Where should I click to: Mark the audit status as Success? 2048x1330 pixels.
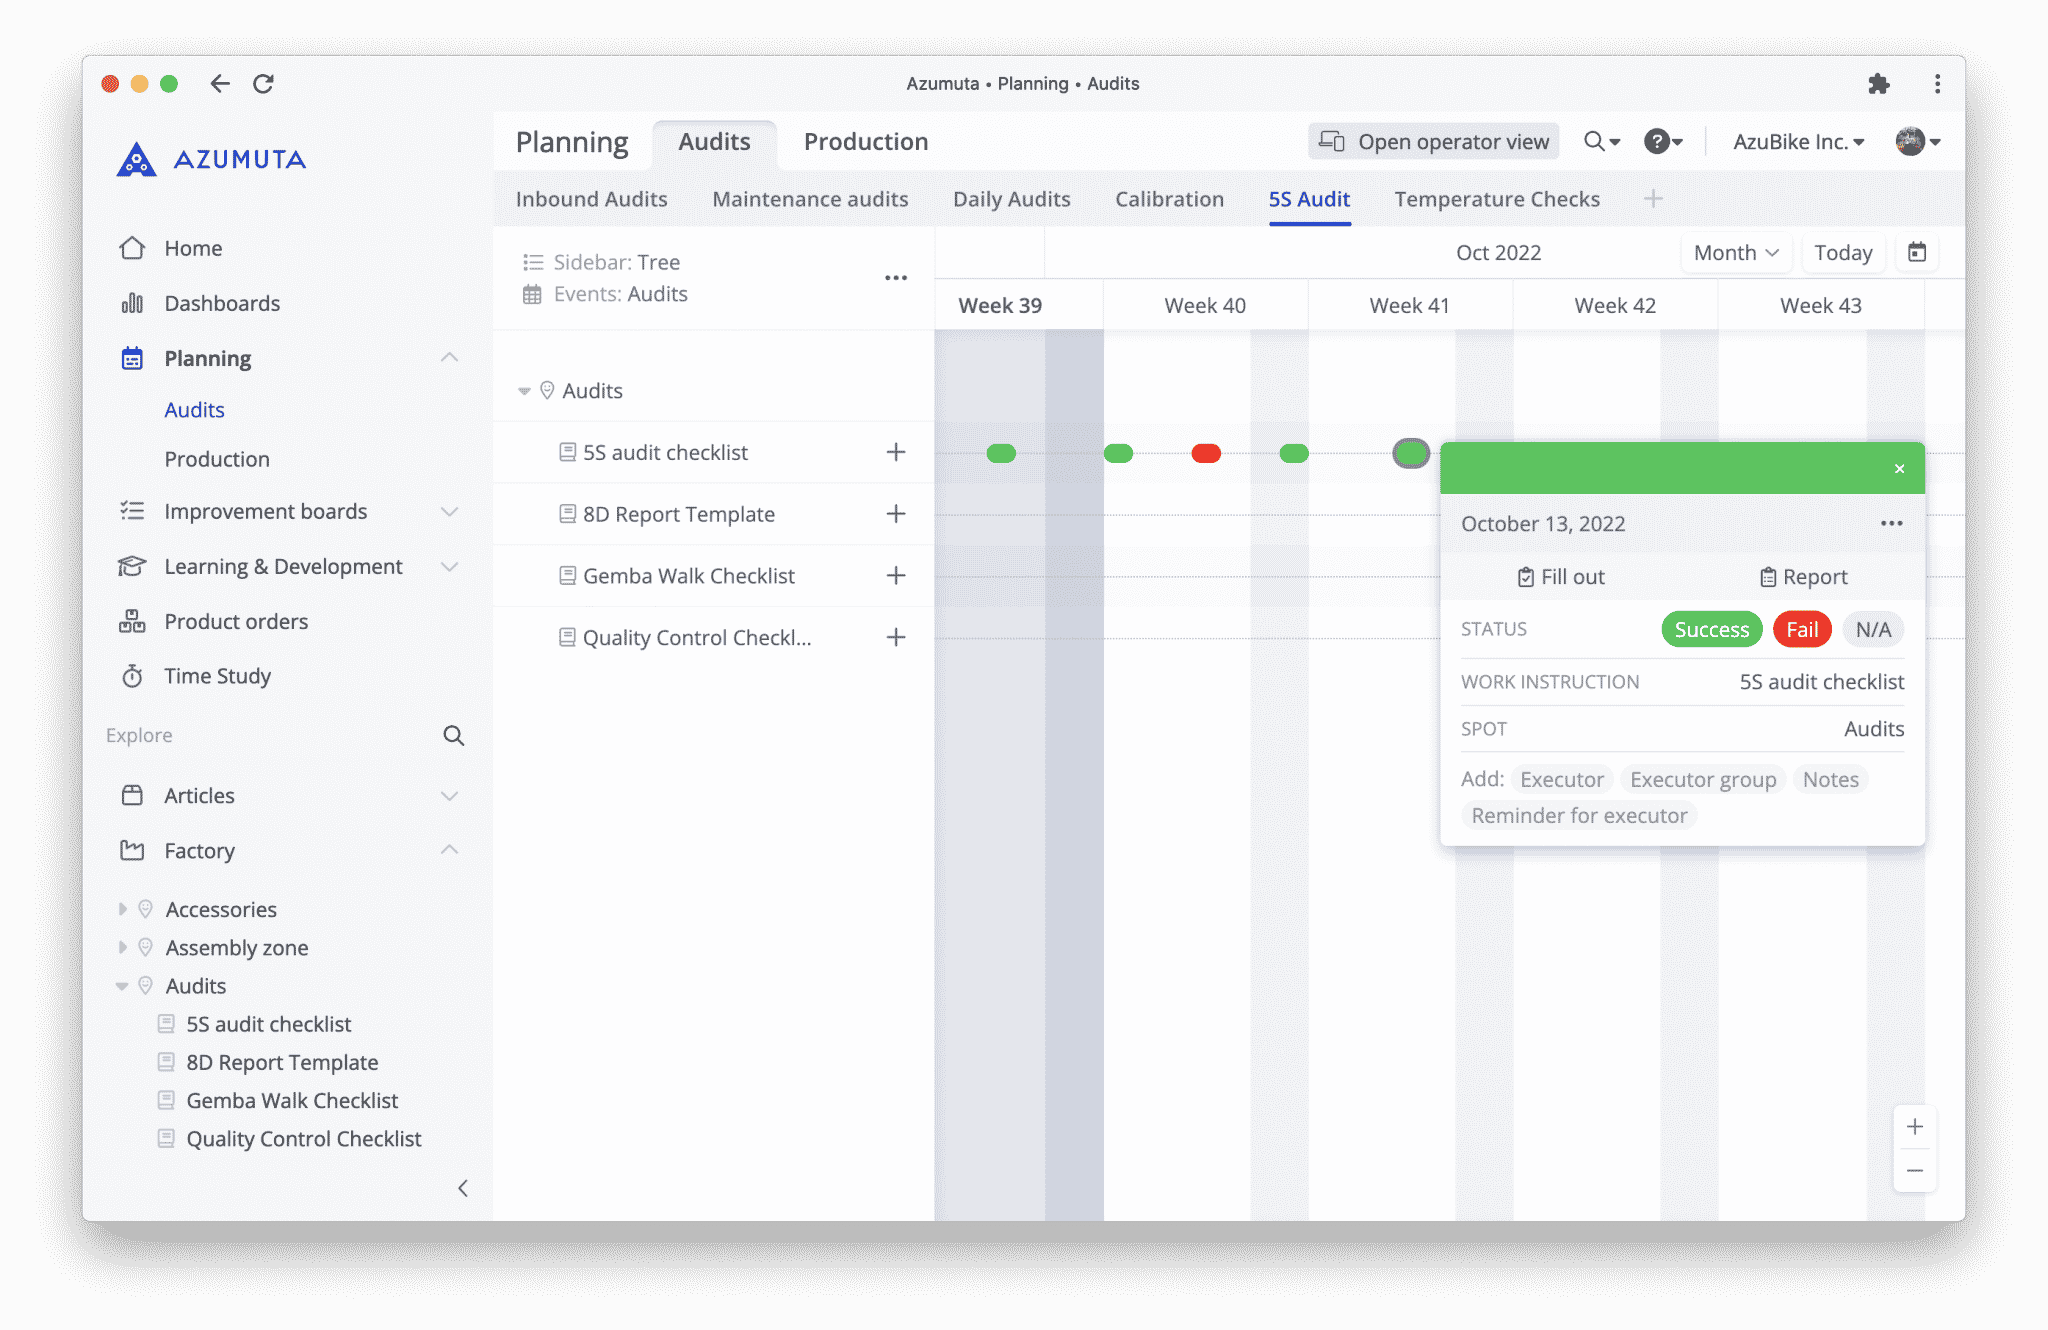pos(1711,629)
